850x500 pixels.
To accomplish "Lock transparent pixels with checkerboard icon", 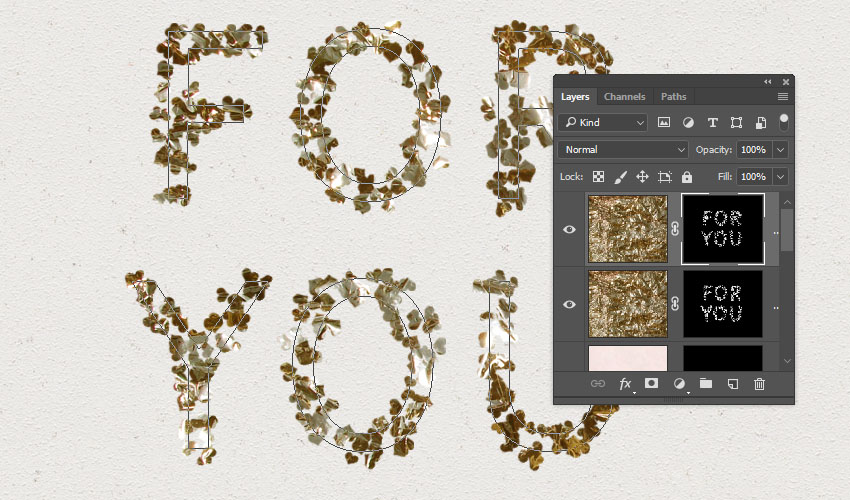I will (x=598, y=177).
